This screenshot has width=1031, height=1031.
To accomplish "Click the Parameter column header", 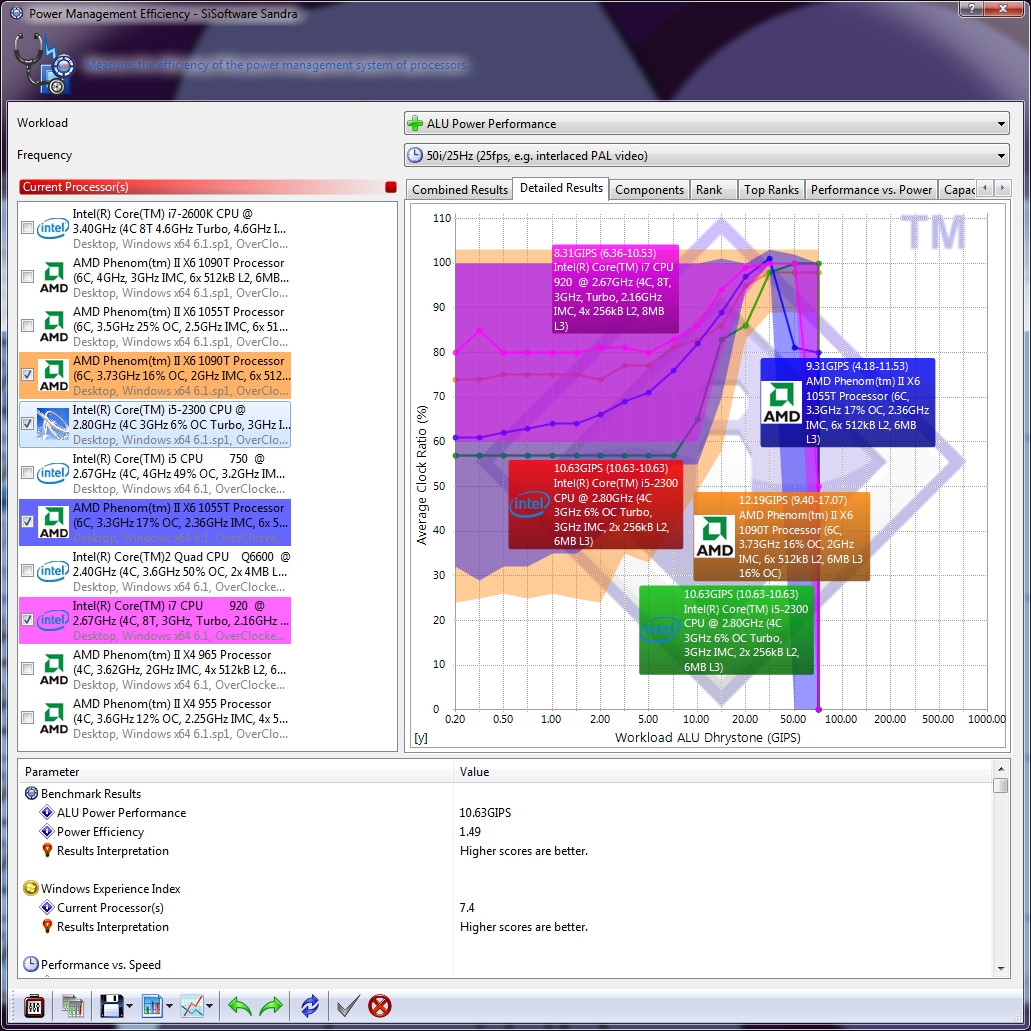I will (x=236, y=771).
